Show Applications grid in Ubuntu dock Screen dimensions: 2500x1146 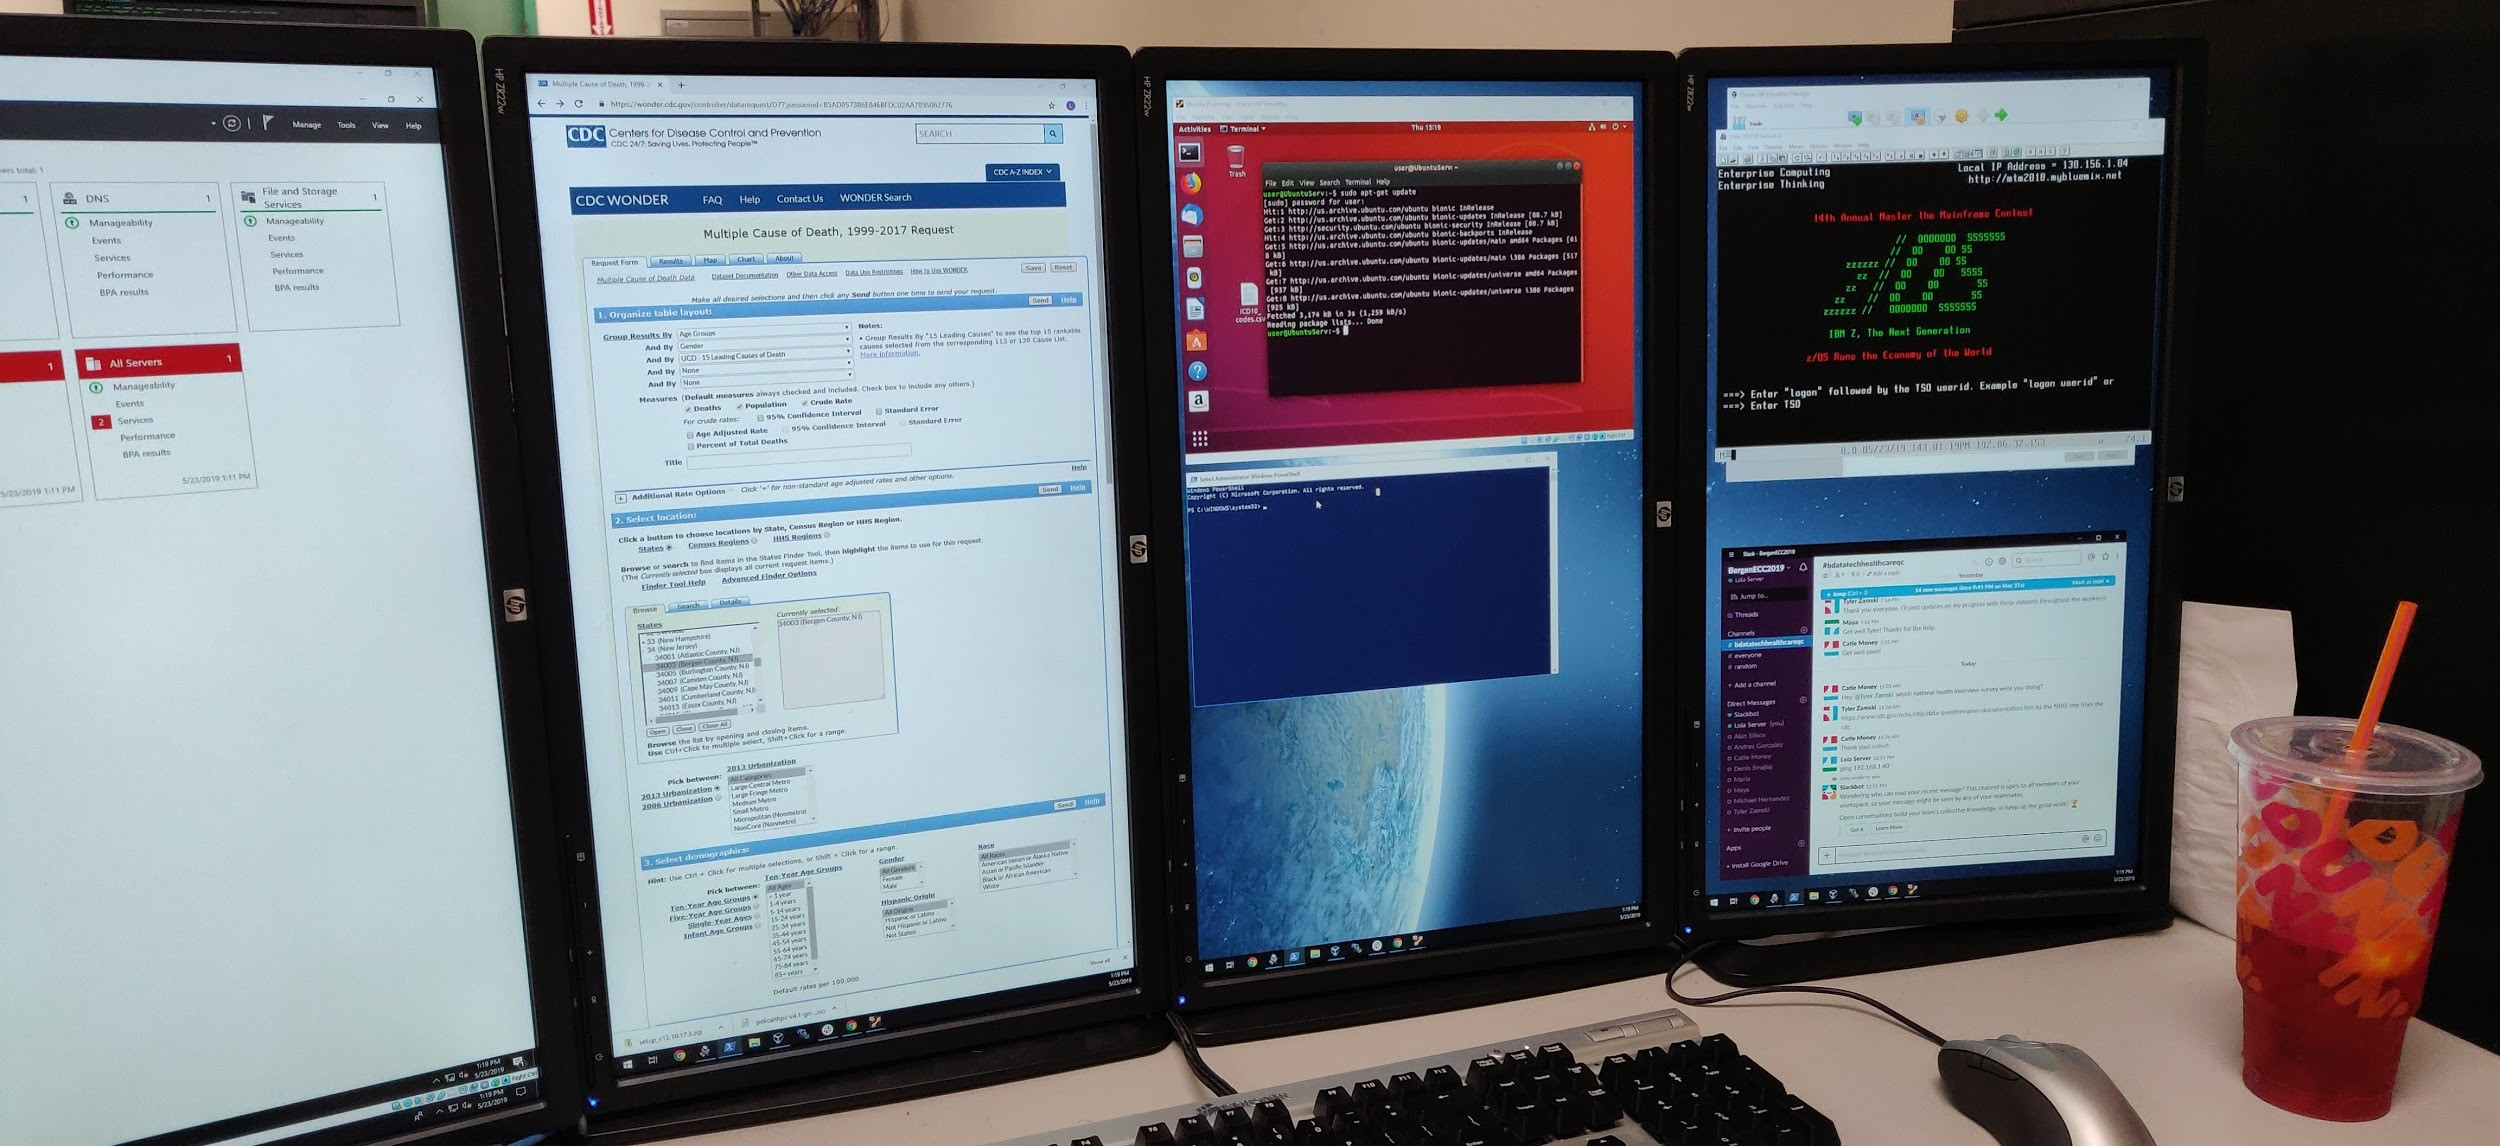pyautogui.click(x=1200, y=438)
